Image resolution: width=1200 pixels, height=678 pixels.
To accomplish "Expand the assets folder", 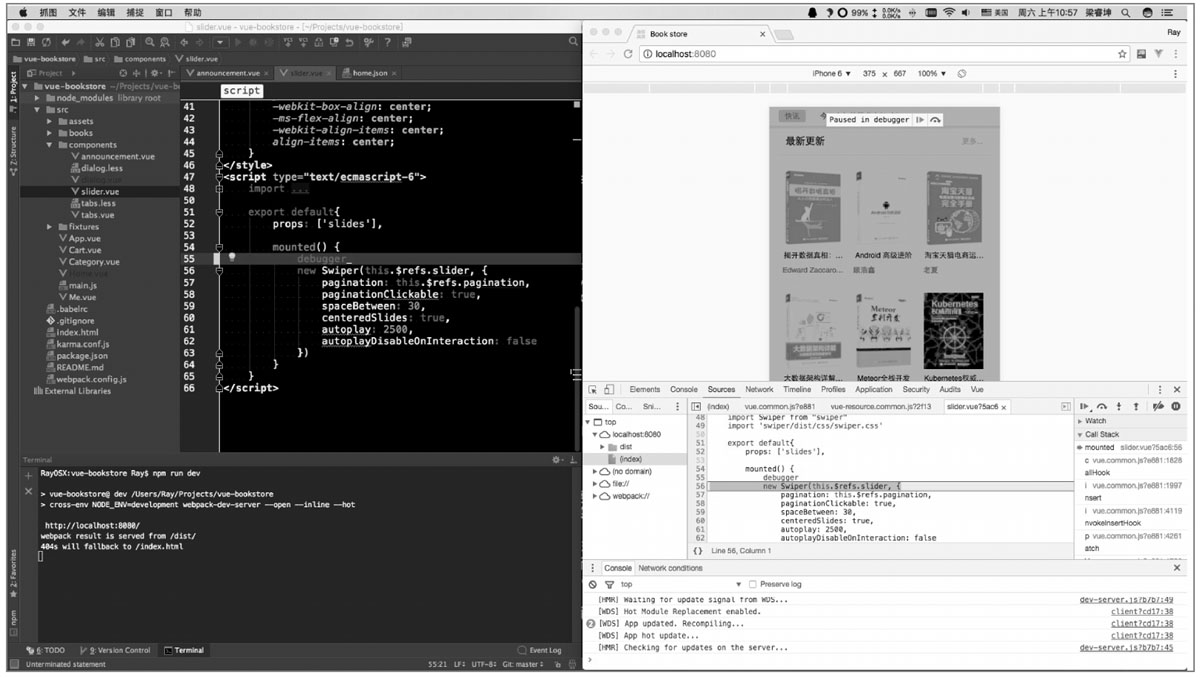I will [50, 121].
